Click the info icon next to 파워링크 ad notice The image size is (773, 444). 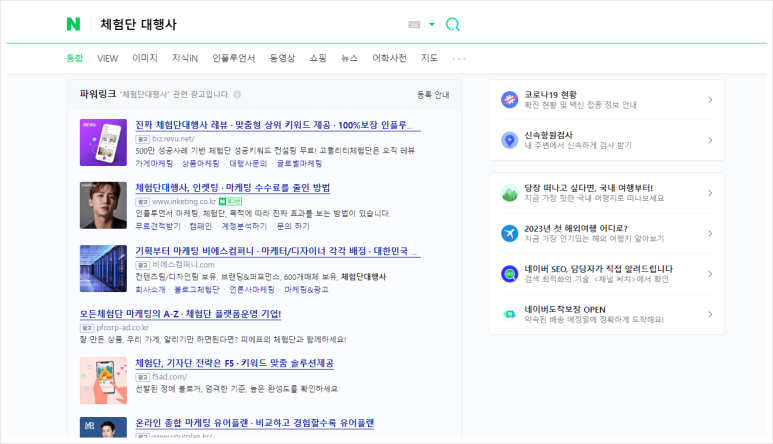pyautogui.click(x=237, y=94)
